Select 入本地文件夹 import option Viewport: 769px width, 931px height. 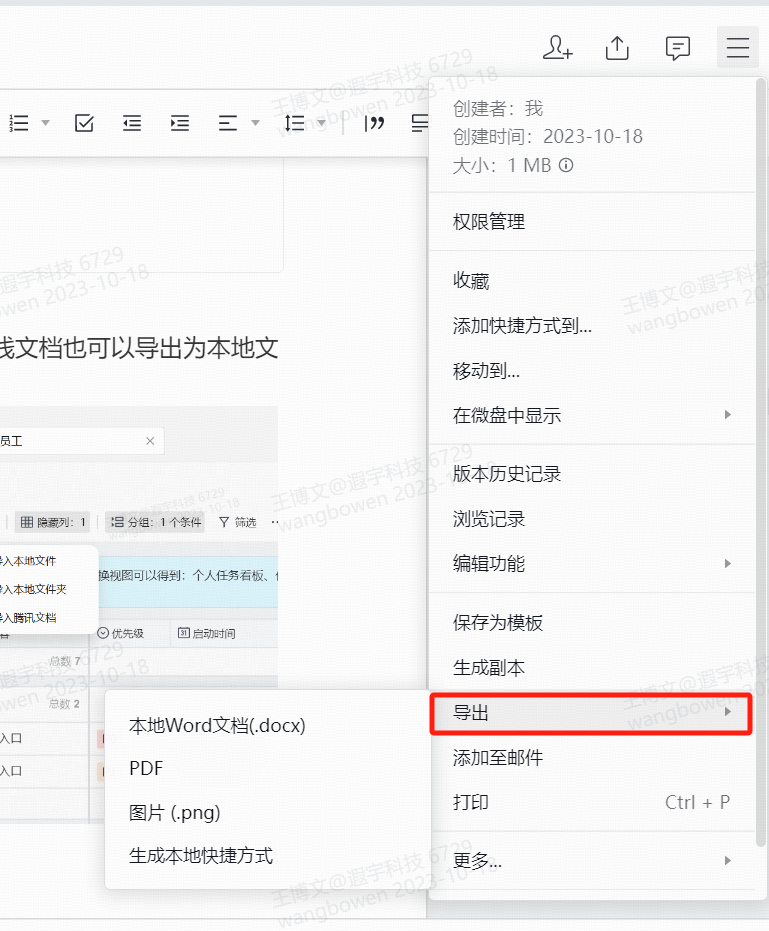[x=32, y=589]
